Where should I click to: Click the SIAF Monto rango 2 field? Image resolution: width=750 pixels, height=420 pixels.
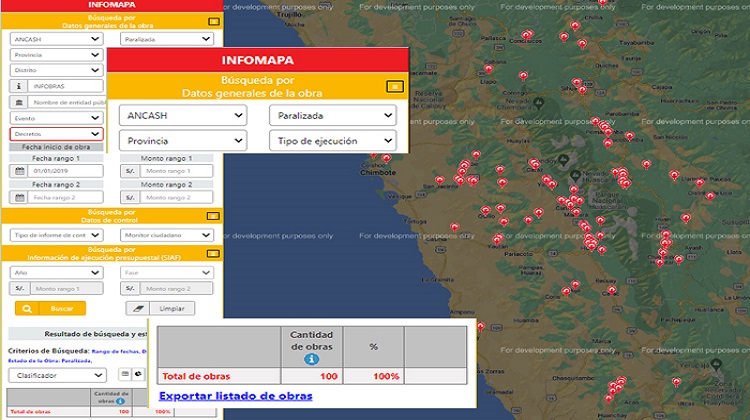point(176,288)
